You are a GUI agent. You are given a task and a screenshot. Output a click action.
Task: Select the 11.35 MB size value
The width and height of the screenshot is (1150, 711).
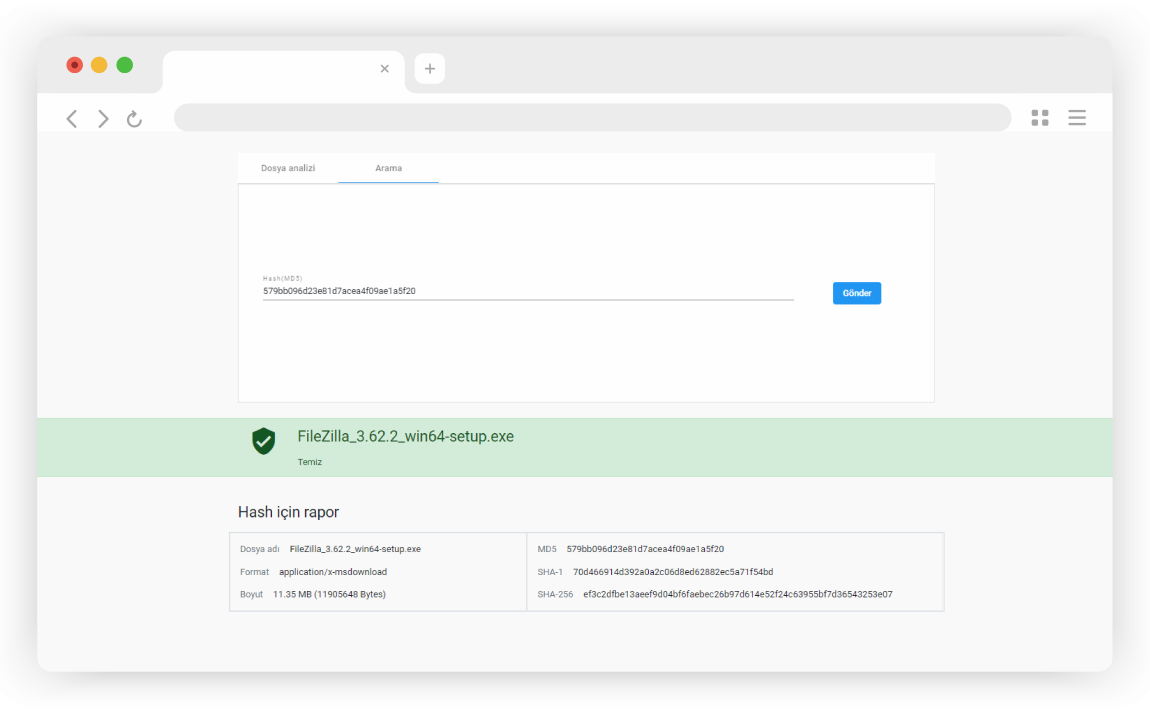tap(329, 594)
